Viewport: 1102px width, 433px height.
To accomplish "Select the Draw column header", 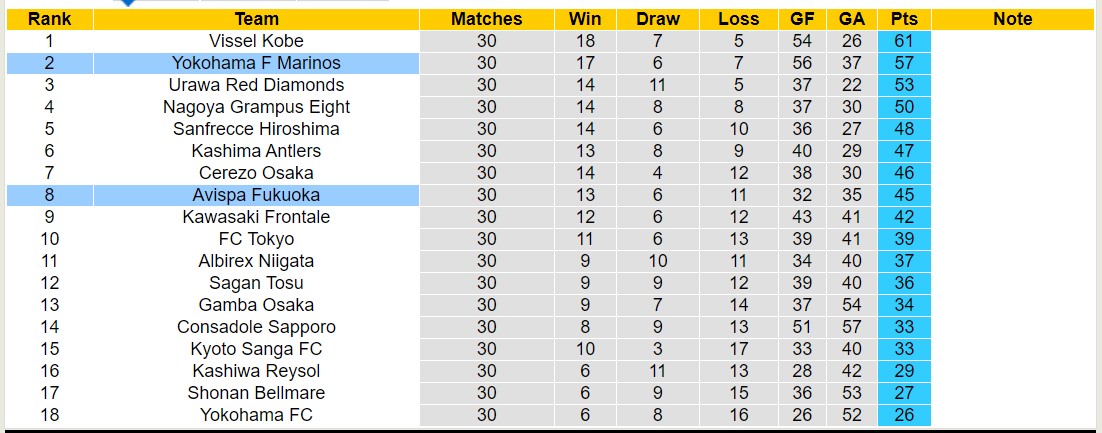I will point(657,19).
